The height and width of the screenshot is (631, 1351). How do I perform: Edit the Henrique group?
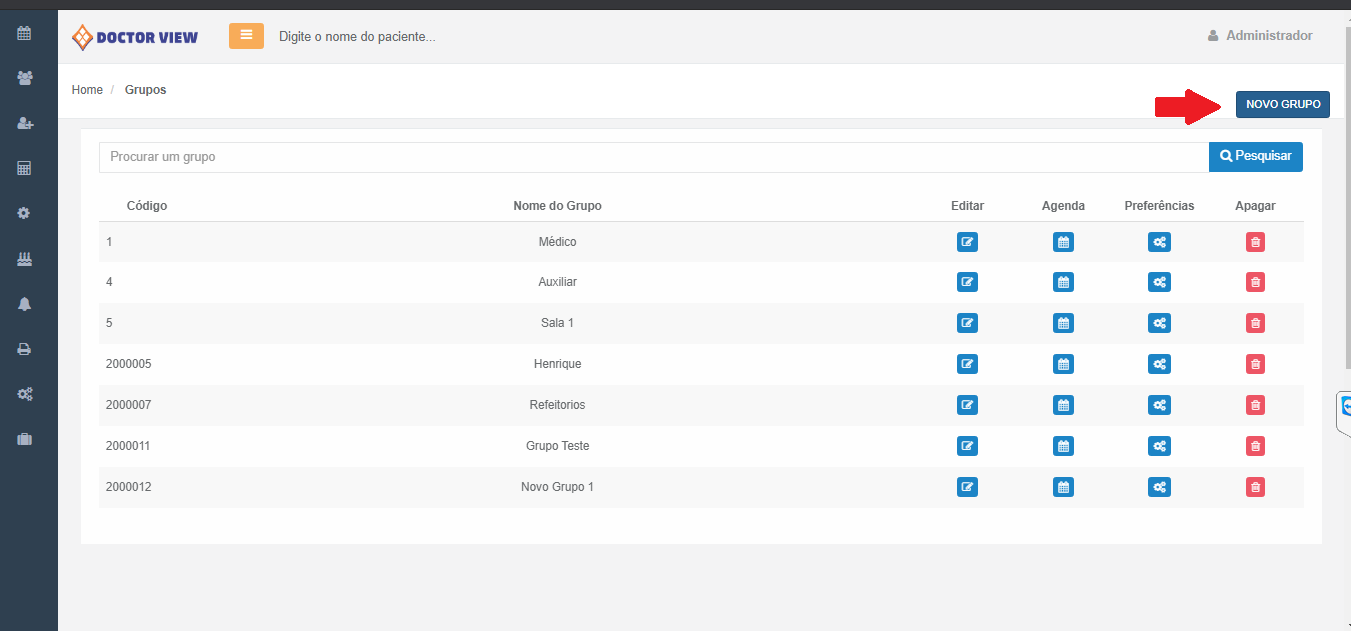967,364
